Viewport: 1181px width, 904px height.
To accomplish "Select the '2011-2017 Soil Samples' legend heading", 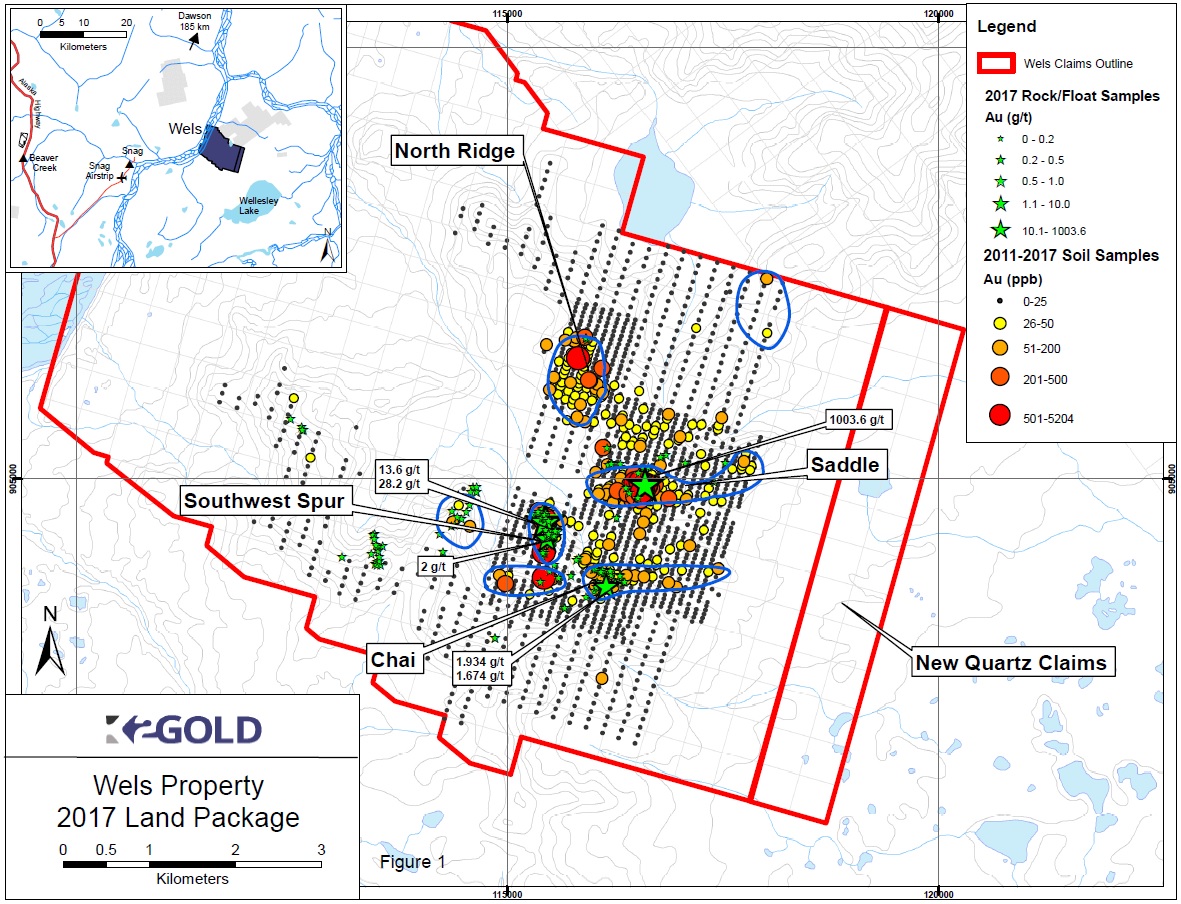I will pyautogui.click(x=1071, y=255).
